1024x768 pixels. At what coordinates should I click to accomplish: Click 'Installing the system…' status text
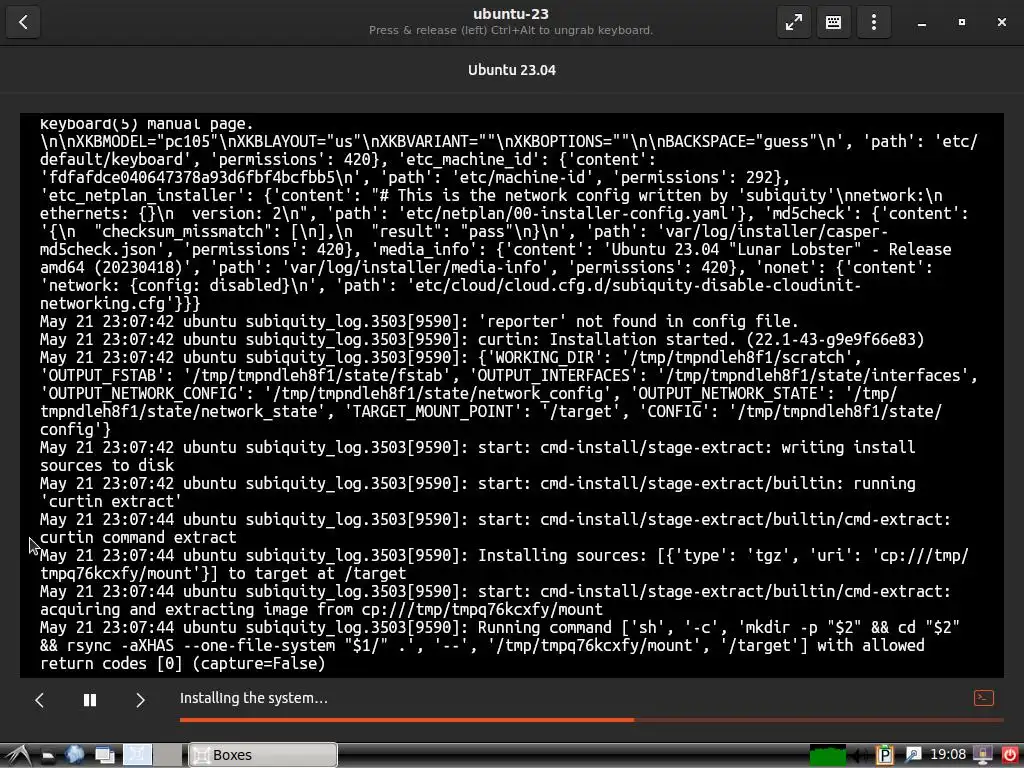pos(253,698)
